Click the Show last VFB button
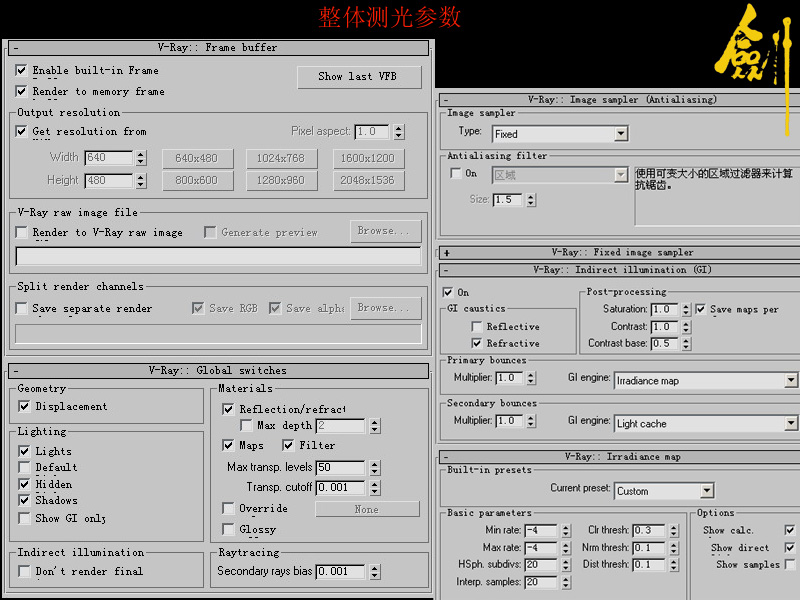 [x=358, y=77]
